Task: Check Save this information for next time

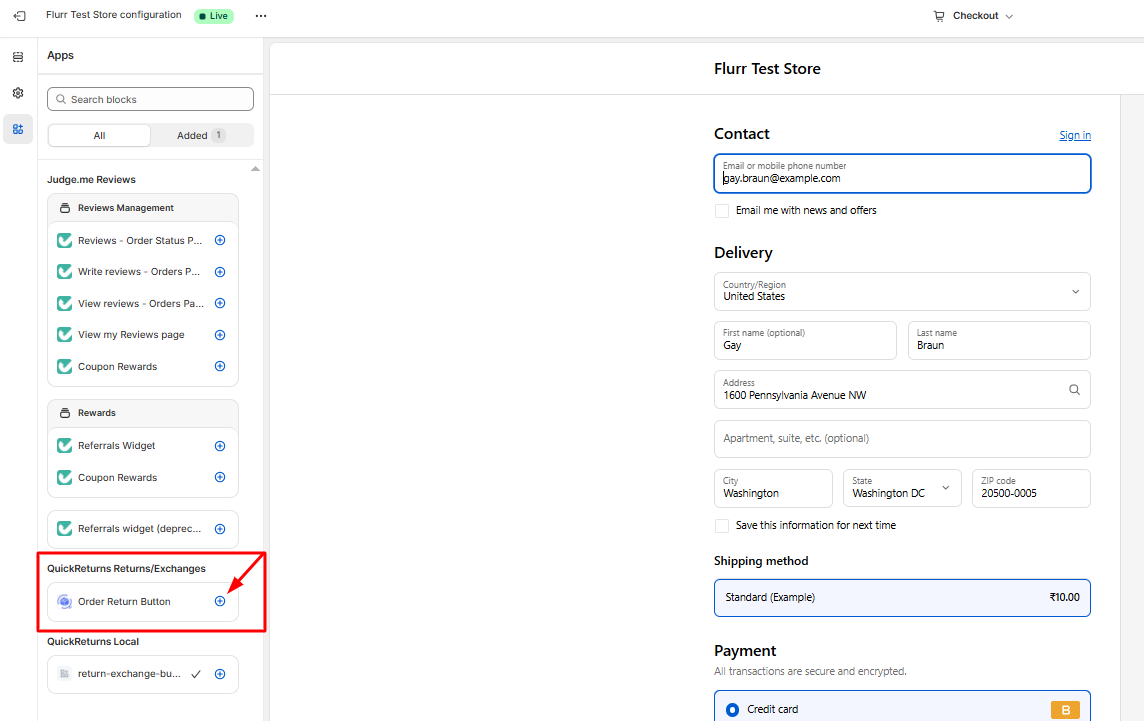Action: pyautogui.click(x=722, y=526)
